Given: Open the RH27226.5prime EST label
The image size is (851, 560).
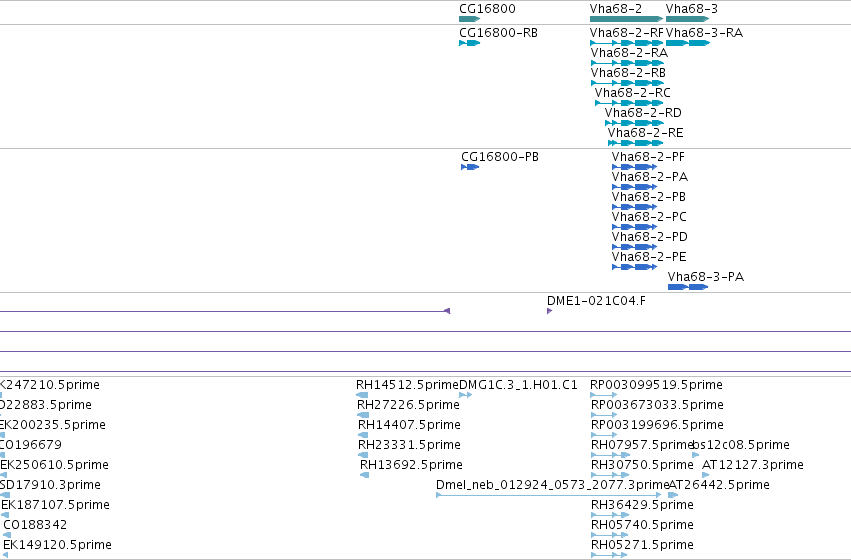Looking at the screenshot, I should point(408,405).
